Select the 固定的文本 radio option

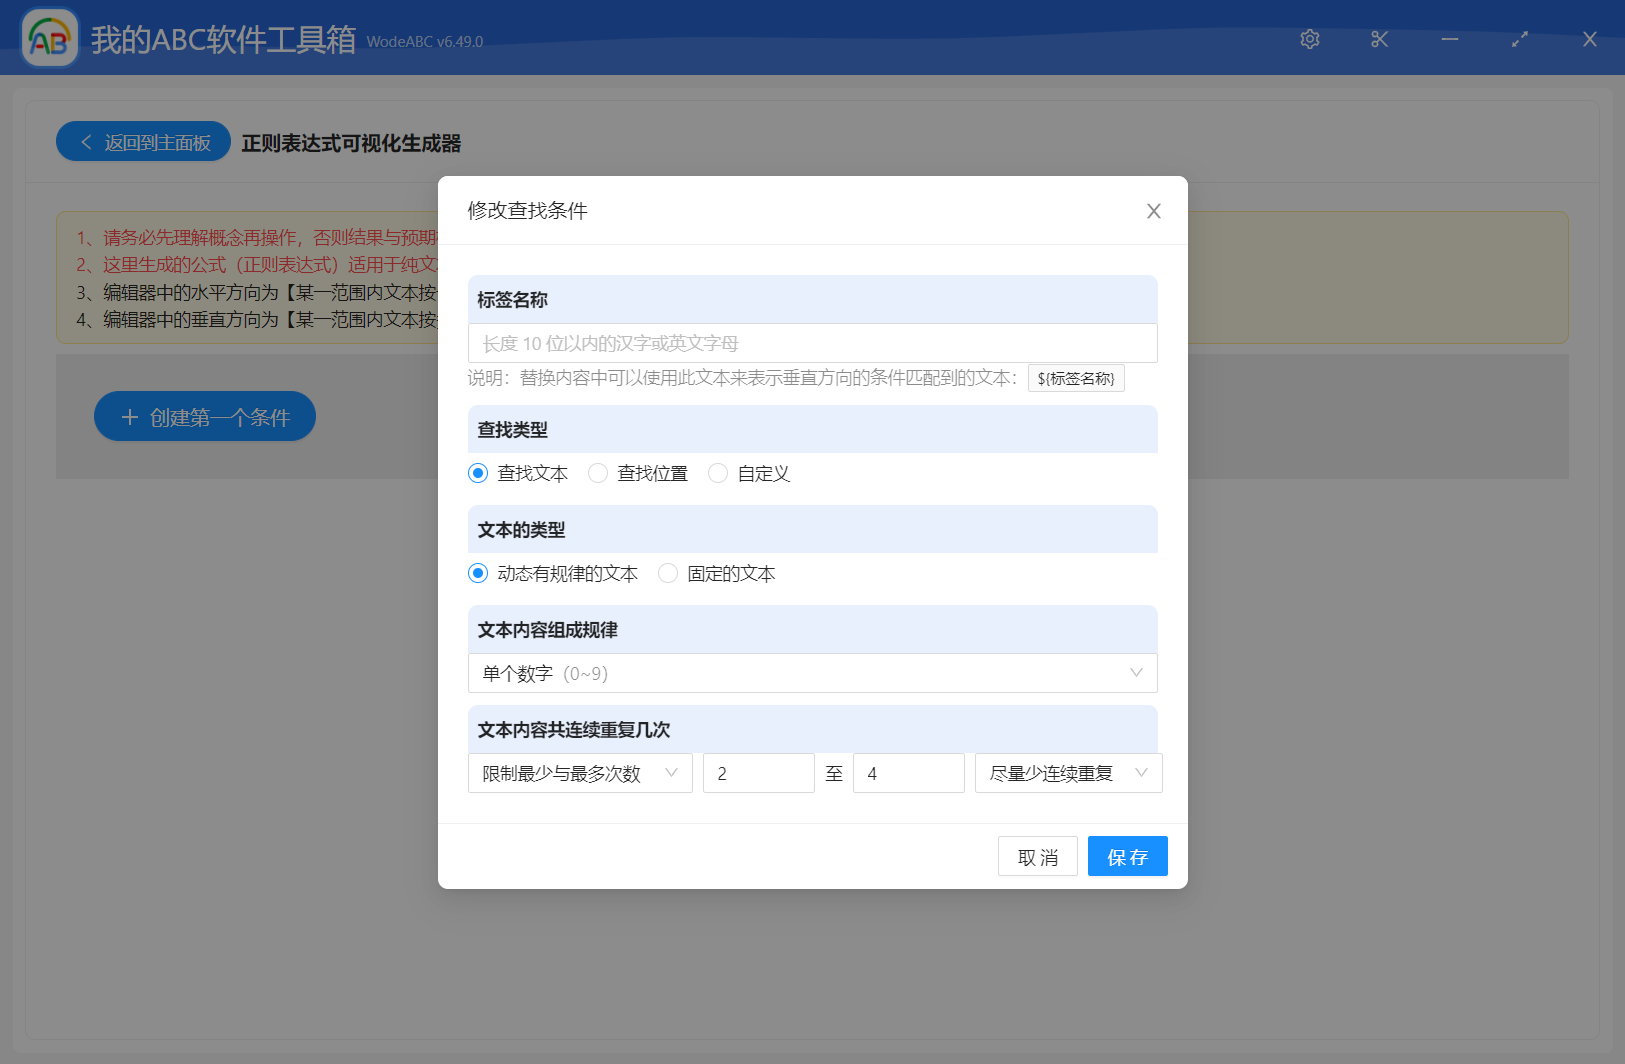(668, 573)
